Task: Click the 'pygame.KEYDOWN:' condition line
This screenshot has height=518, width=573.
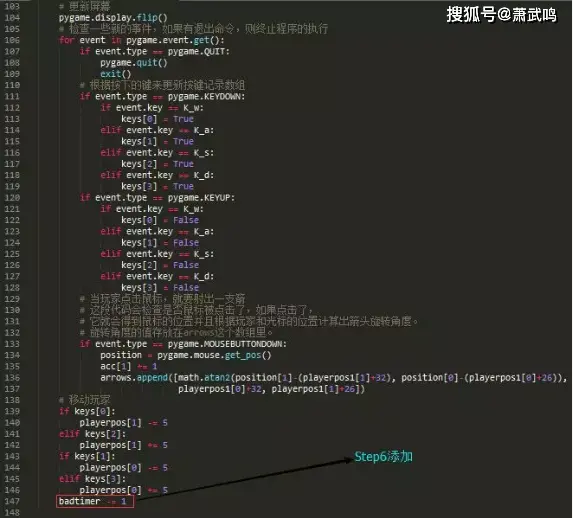Action: 162,97
